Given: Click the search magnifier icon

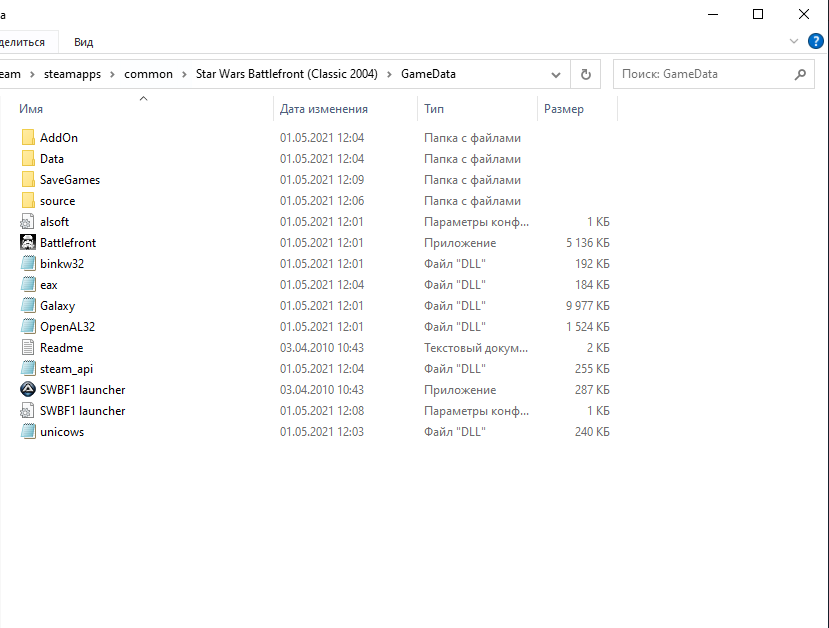Looking at the screenshot, I should point(800,75).
